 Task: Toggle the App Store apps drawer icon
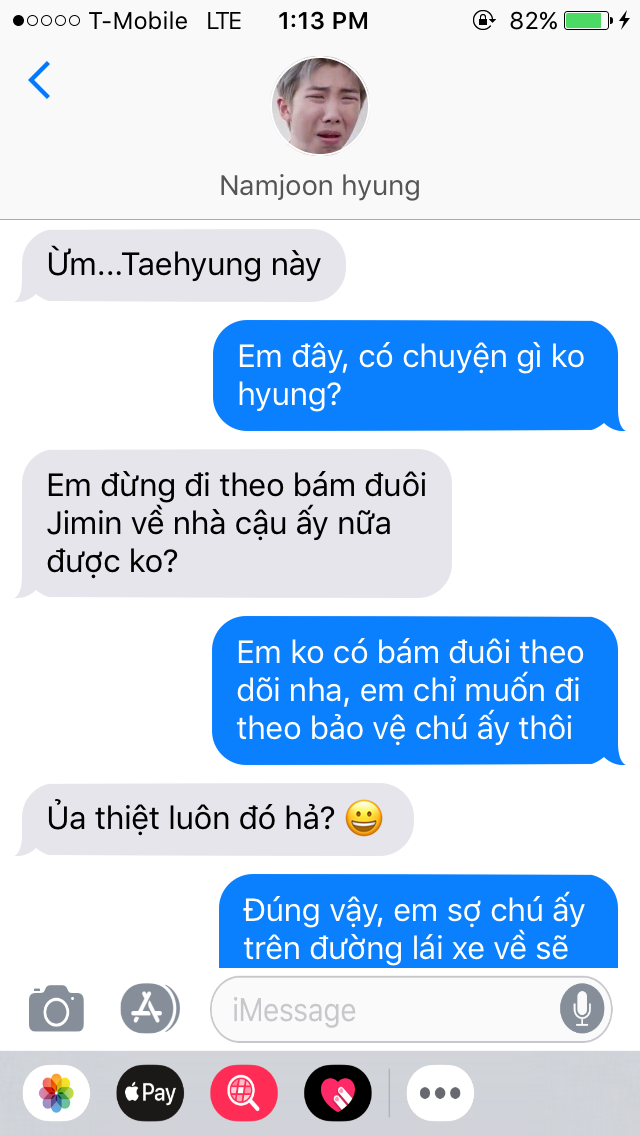(x=149, y=1008)
